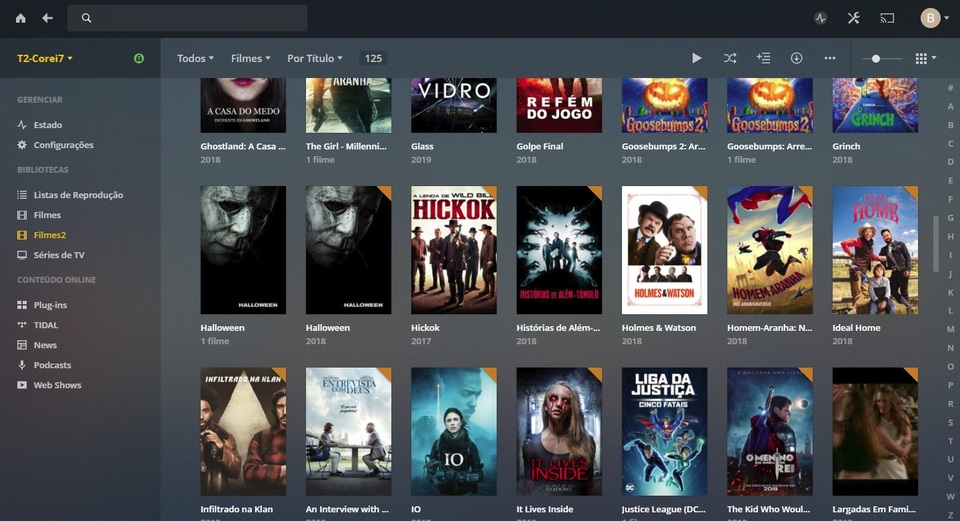Click the Web Shows play icon
This screenshot has height=521, width=960.
coord(22,385)
